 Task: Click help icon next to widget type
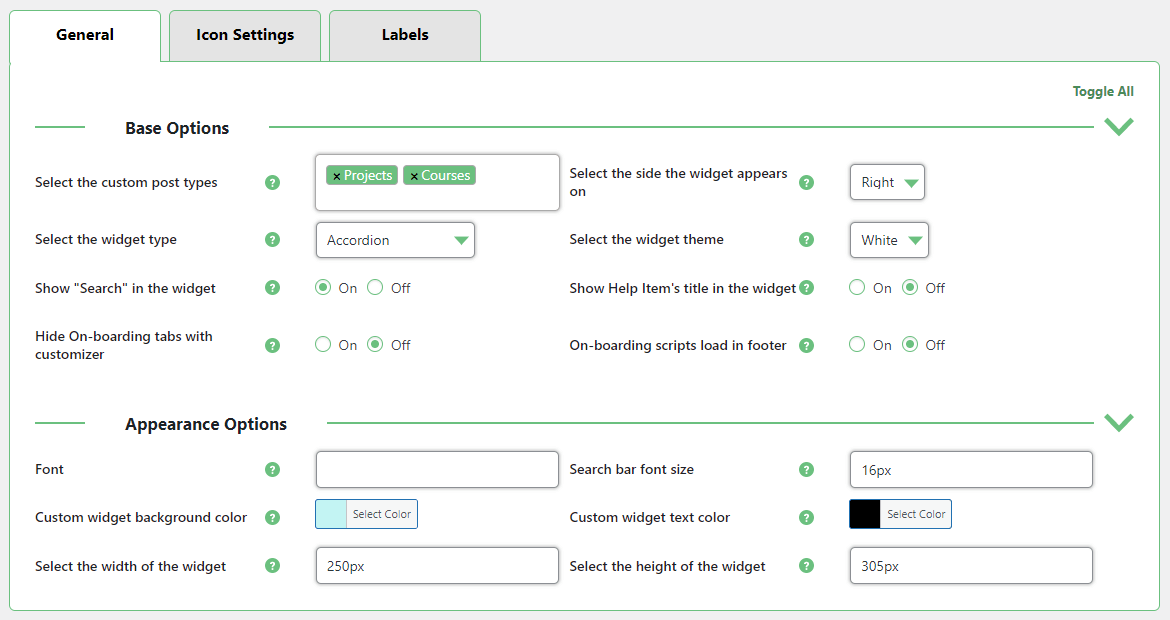coord(272,240)
